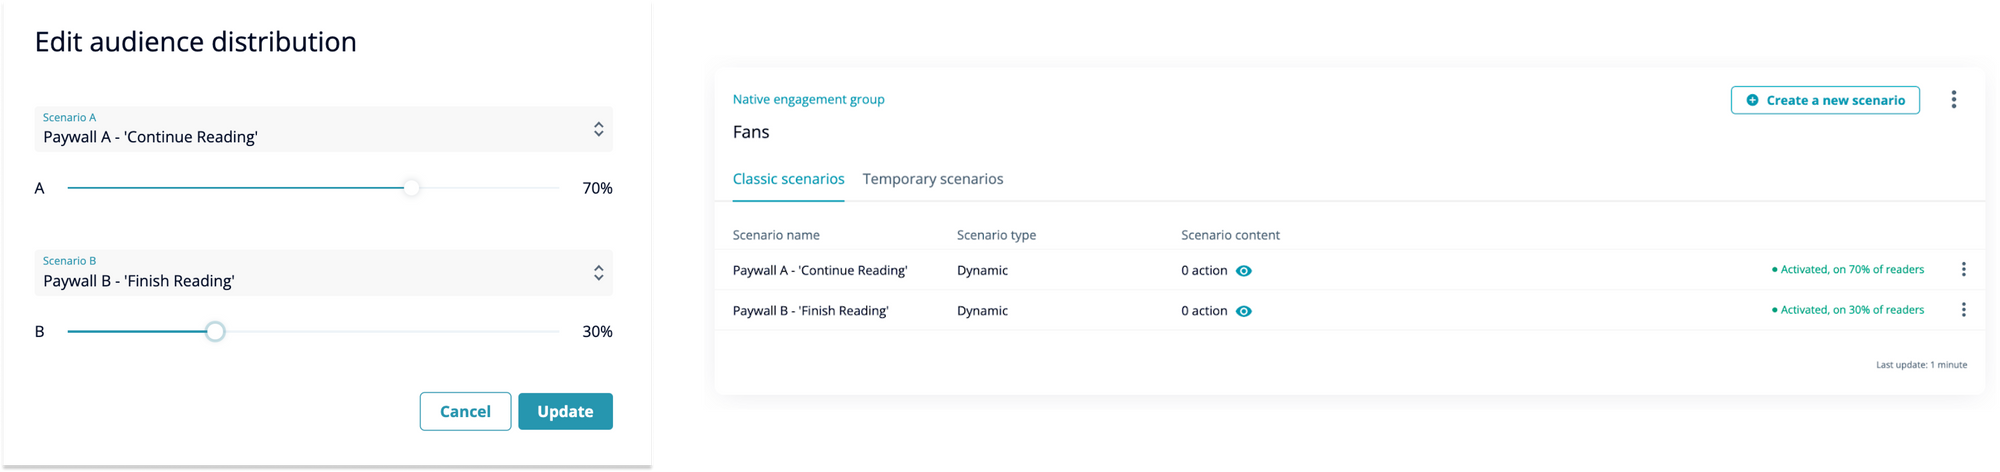Switch to Classic scenarios tab
The image size is (2000, 472).
click(788, 179)
